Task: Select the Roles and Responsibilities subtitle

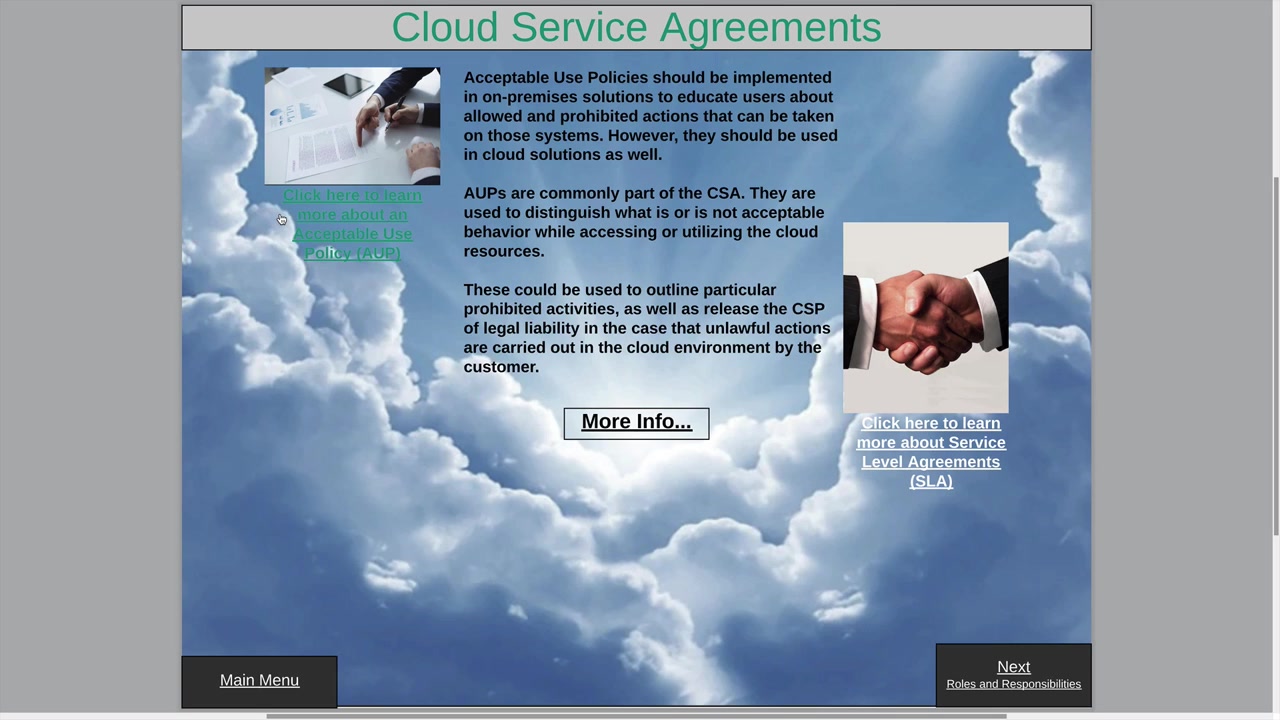Action: coord(1013,684)
